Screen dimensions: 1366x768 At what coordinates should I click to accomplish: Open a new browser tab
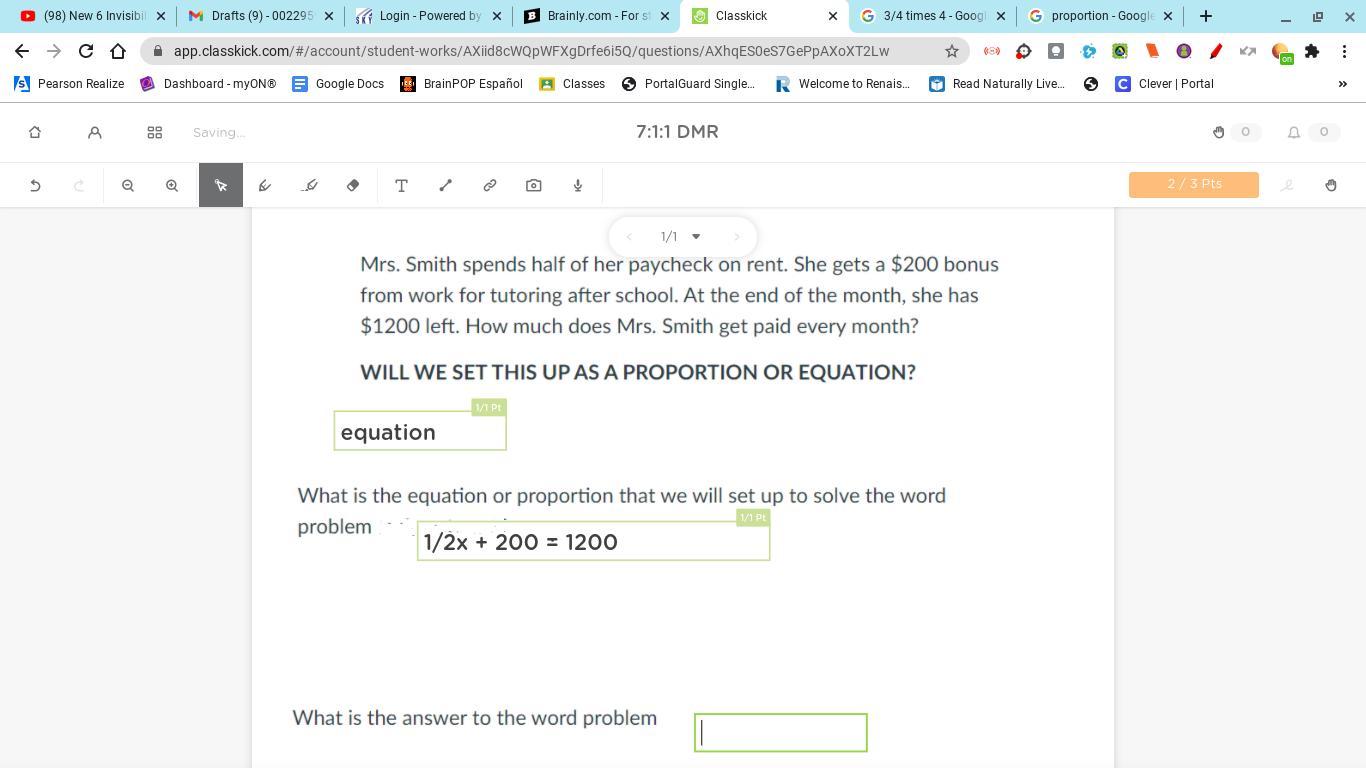pyautogui.click(x=1206, y=16)
